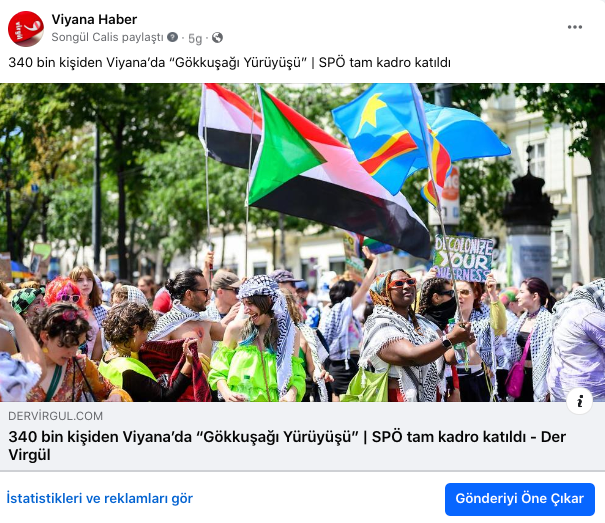Viewport: 605px width, 523px height.
Task: Open Songül Calis paylaştı profile link
Action: [107, 37]
